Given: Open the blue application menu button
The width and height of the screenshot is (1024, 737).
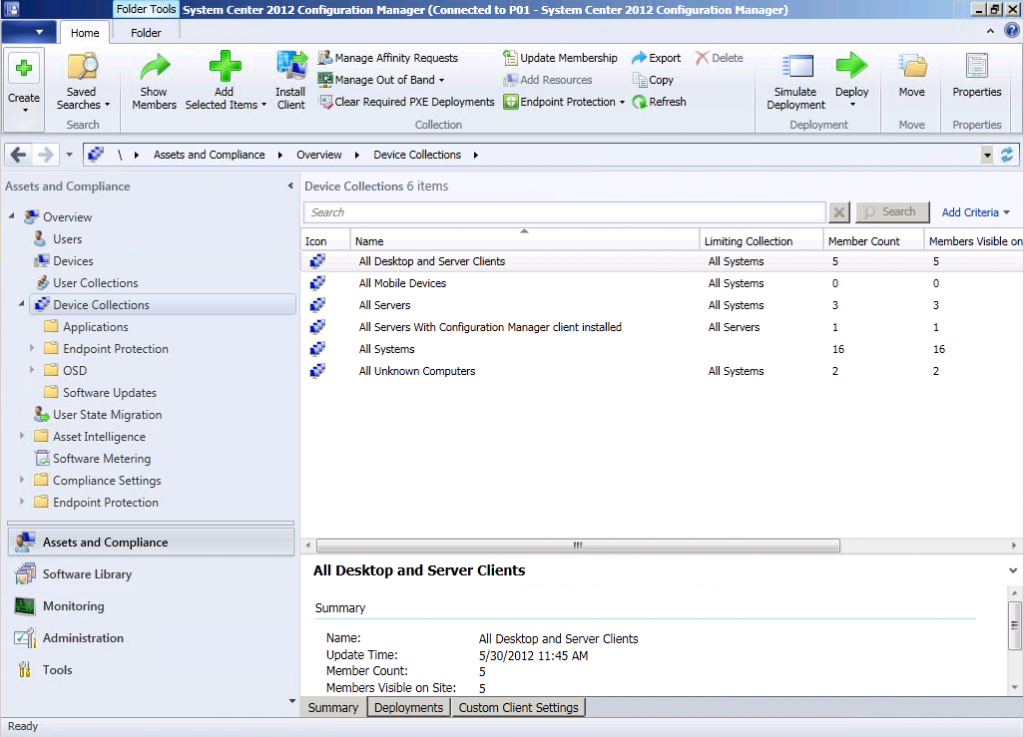Looking at the screenshot, I should pos(29,31).
